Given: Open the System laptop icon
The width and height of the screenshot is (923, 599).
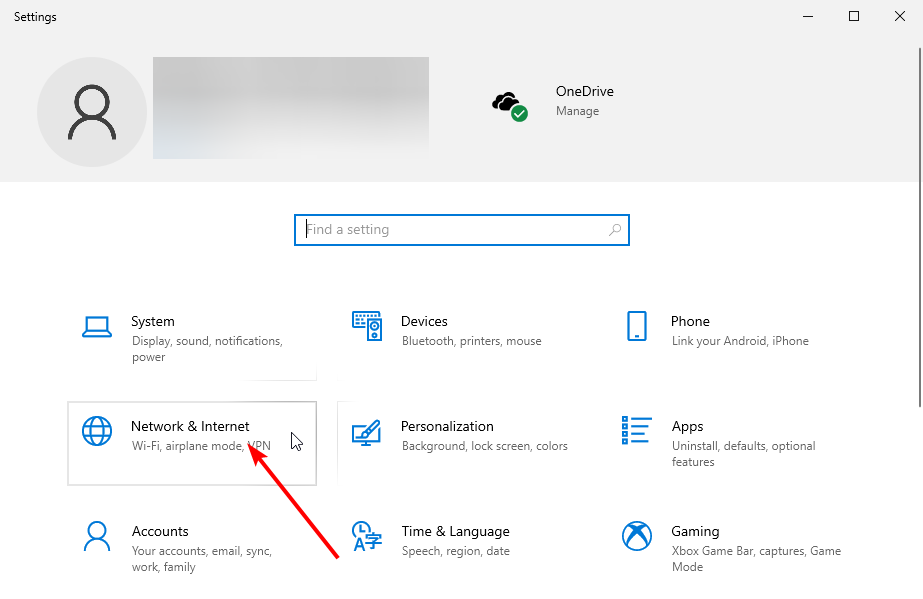Looking at the screenshot, I should (x=97, y=327).
